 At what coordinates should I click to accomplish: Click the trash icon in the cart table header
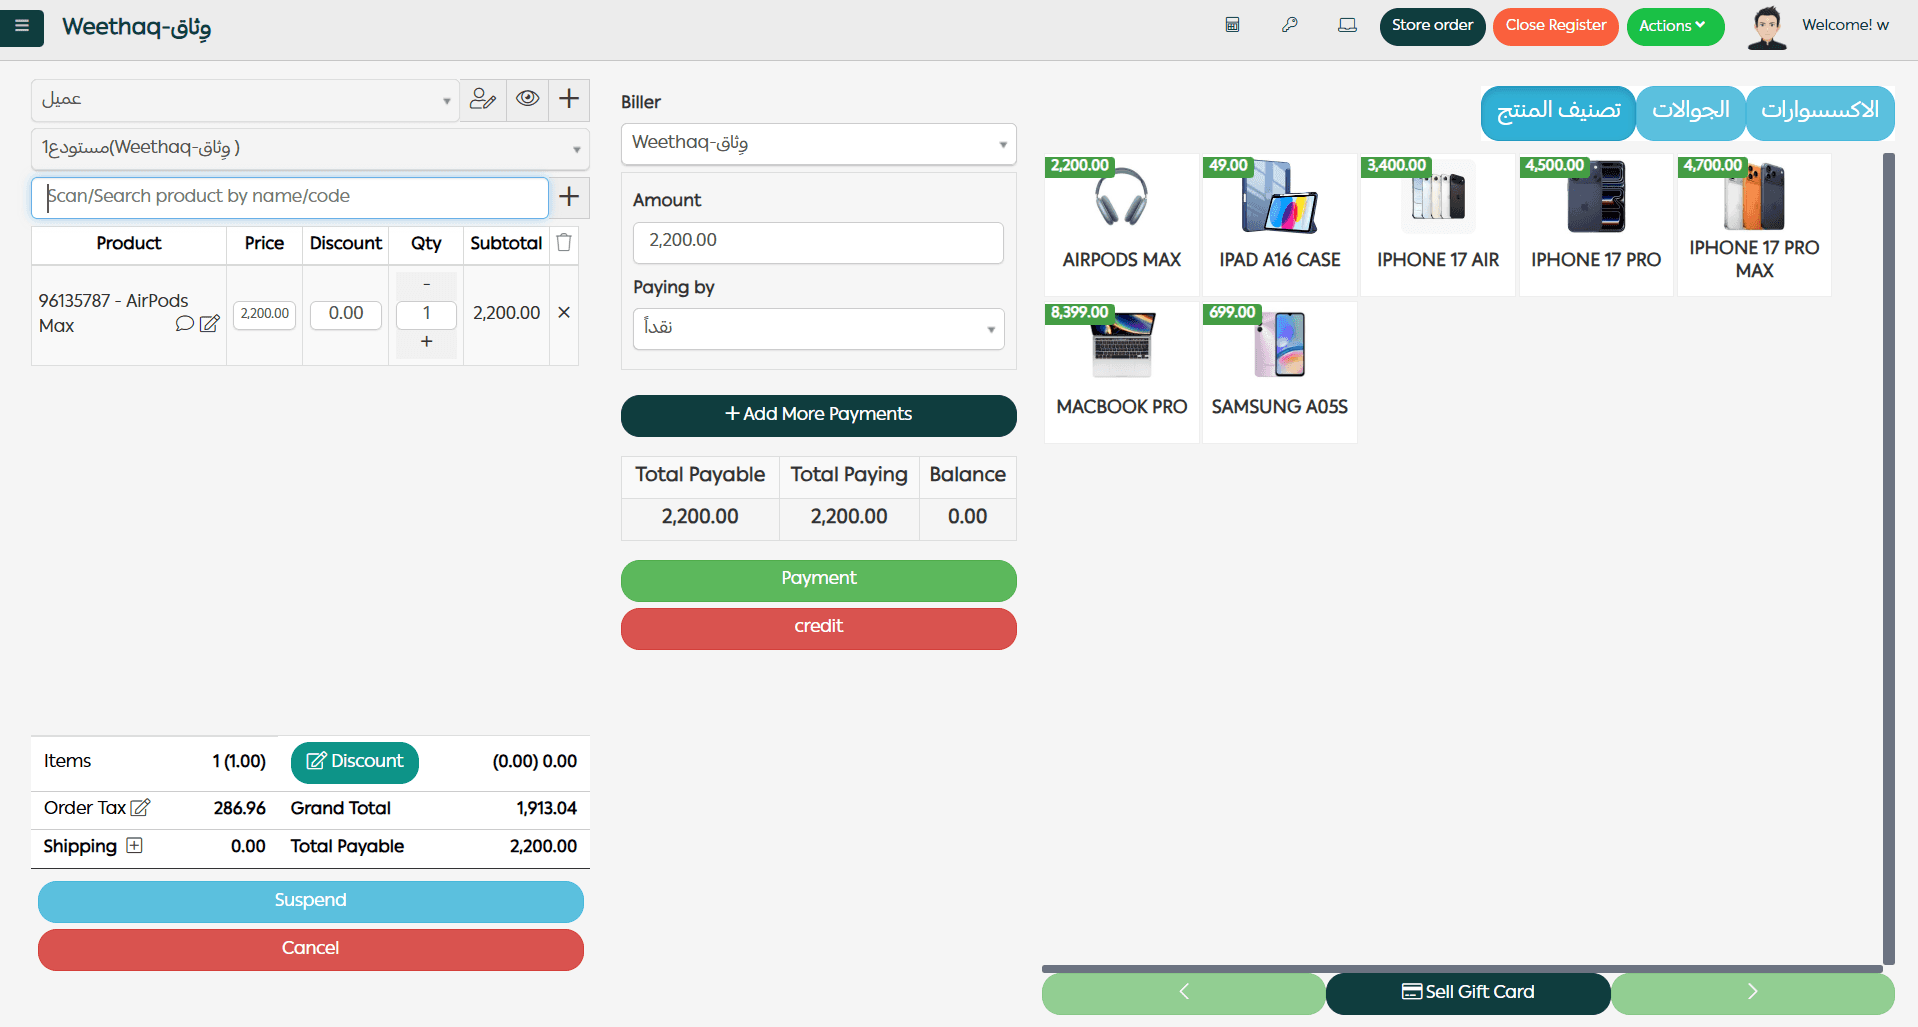coord(563,243)
